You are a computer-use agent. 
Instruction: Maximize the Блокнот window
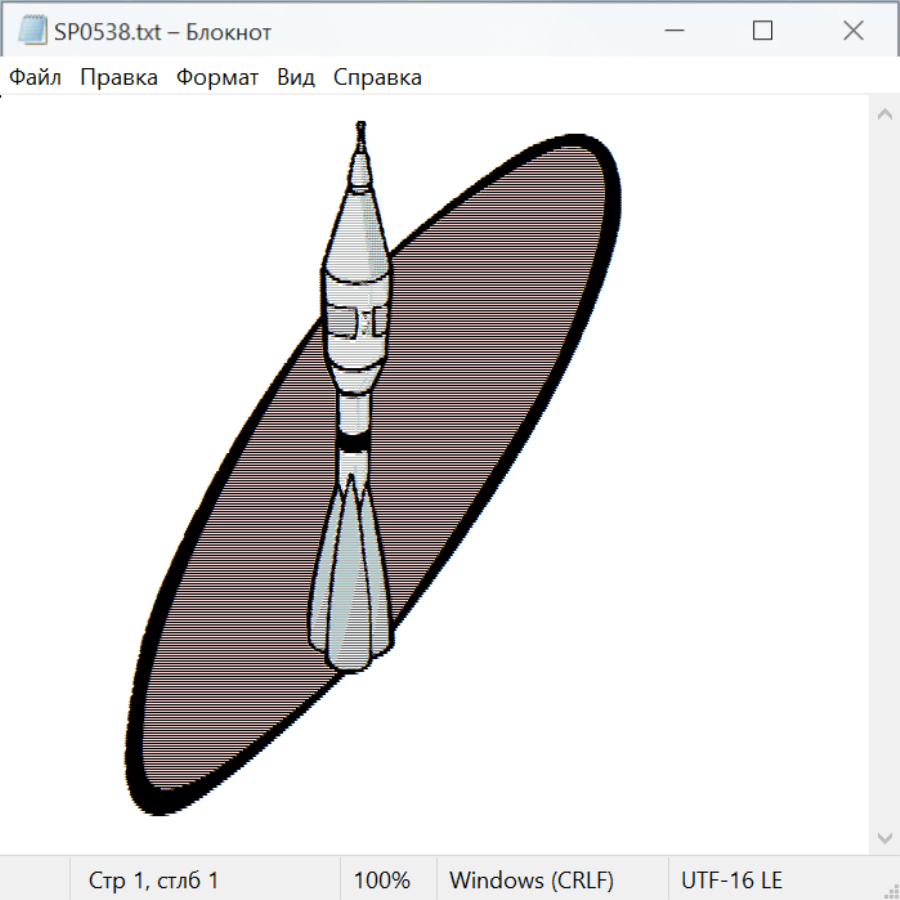762,31
